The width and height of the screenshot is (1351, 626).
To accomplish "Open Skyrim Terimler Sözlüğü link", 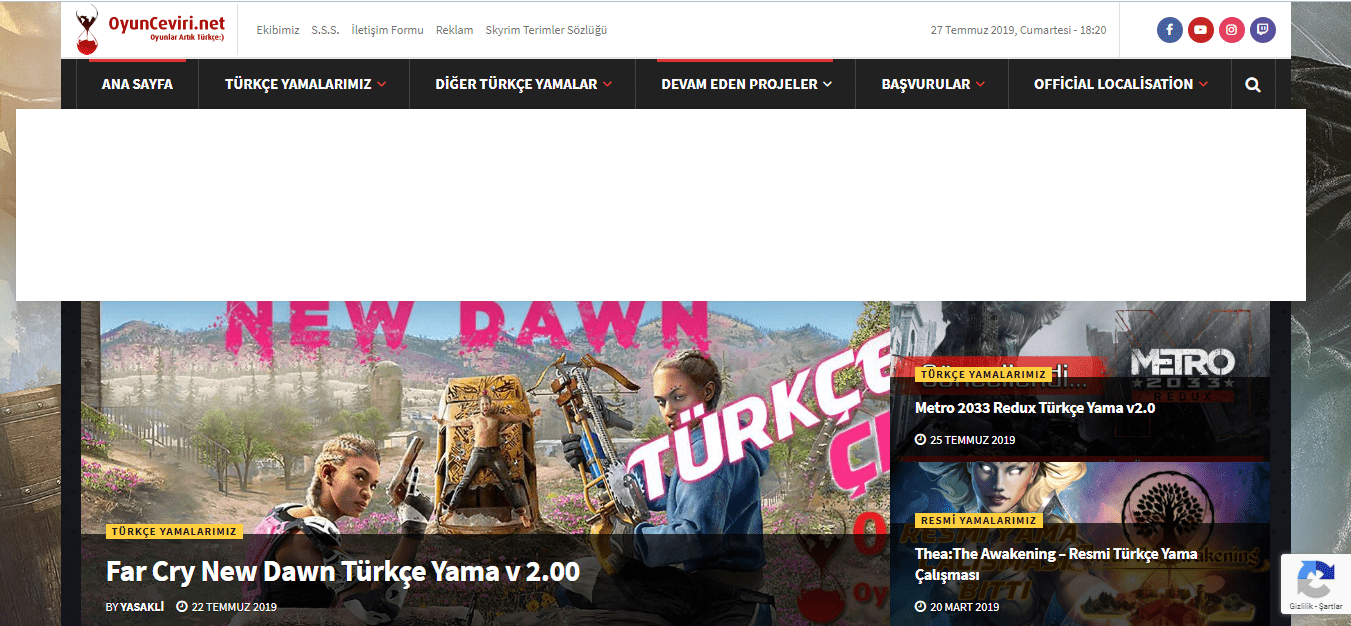I will point(546,30).
